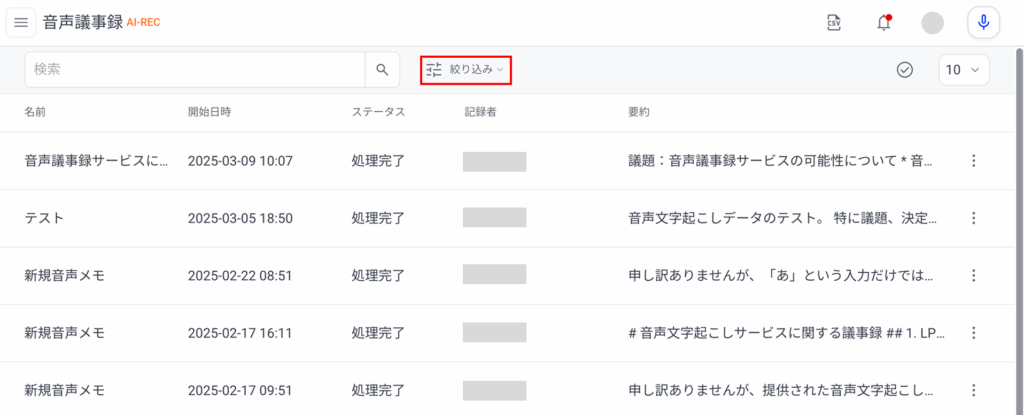This screenshot has width=1024, height=415.
Task: Open more options for 2025-02-17 16:11 row
Action: pyautogui.click(x=974, y=333)
